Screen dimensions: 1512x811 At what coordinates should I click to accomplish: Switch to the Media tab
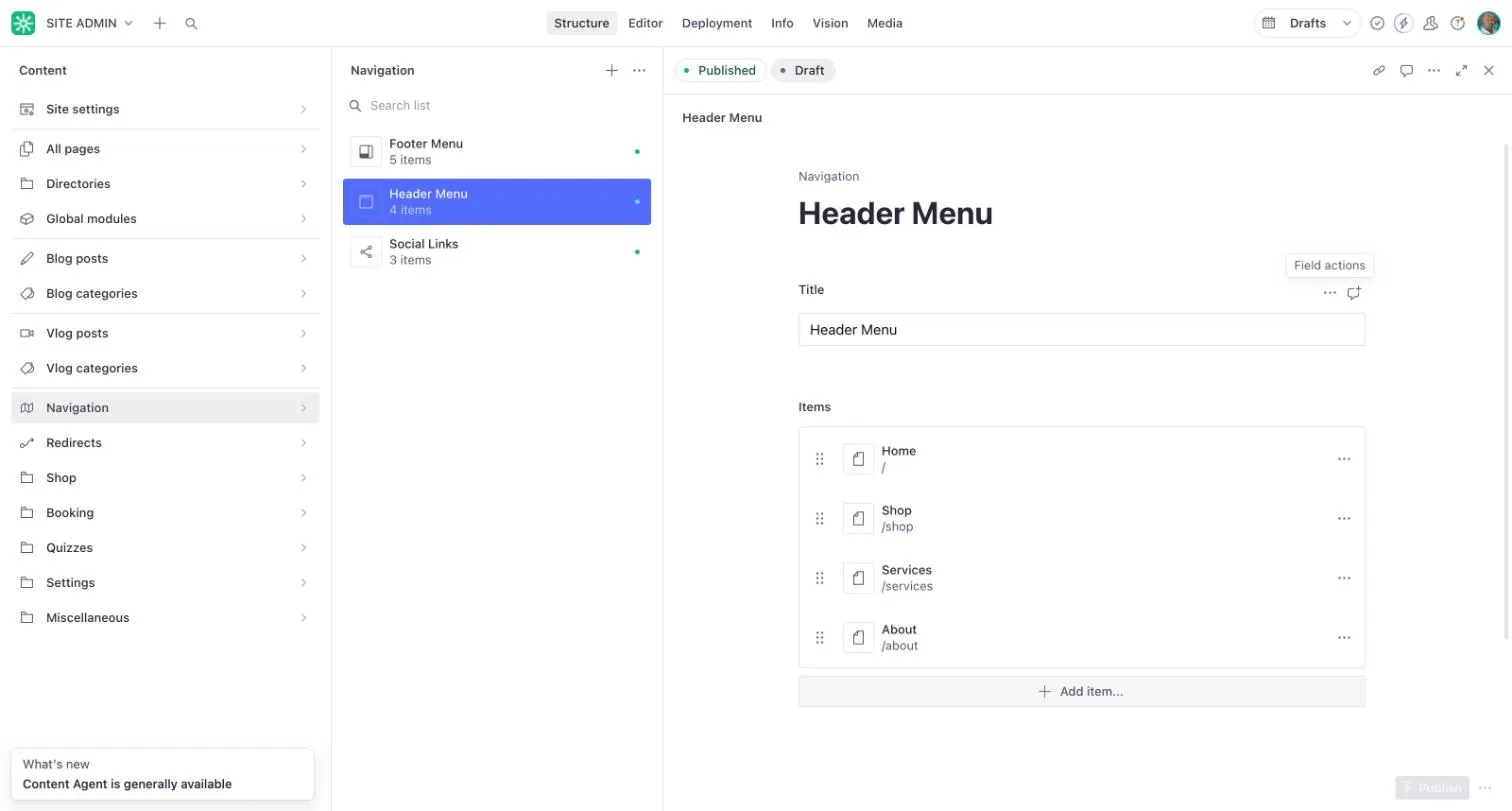[885, 23]
